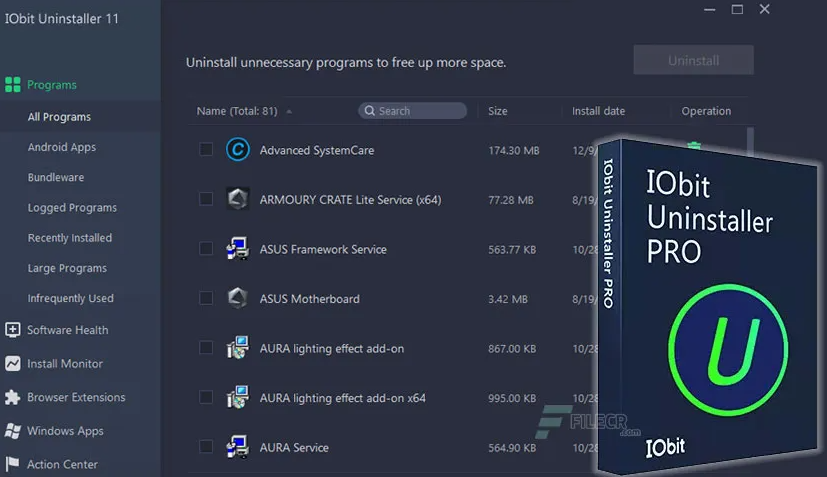Open the Large Programs category
The image size is (827, 477).
point(67,268)
